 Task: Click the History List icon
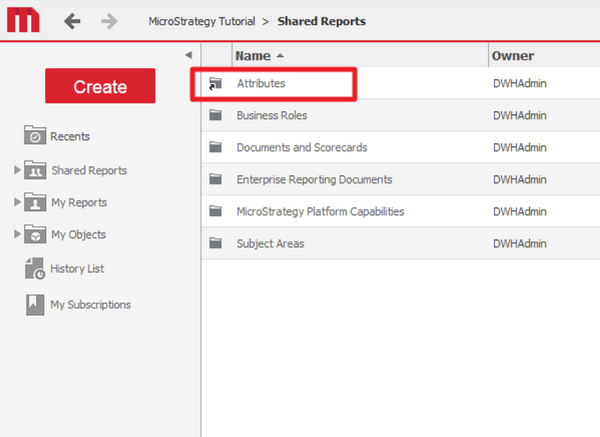pos(35,268)
